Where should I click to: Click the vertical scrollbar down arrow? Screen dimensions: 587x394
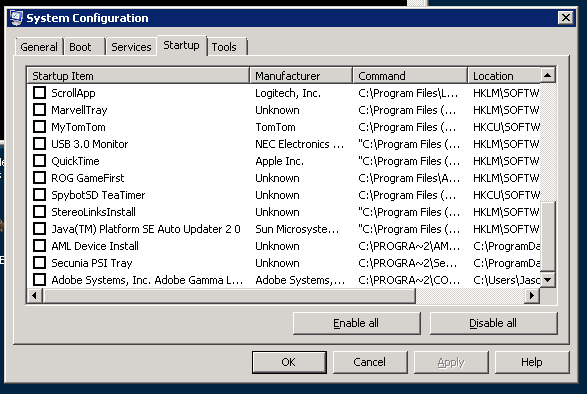pos(547,279)
